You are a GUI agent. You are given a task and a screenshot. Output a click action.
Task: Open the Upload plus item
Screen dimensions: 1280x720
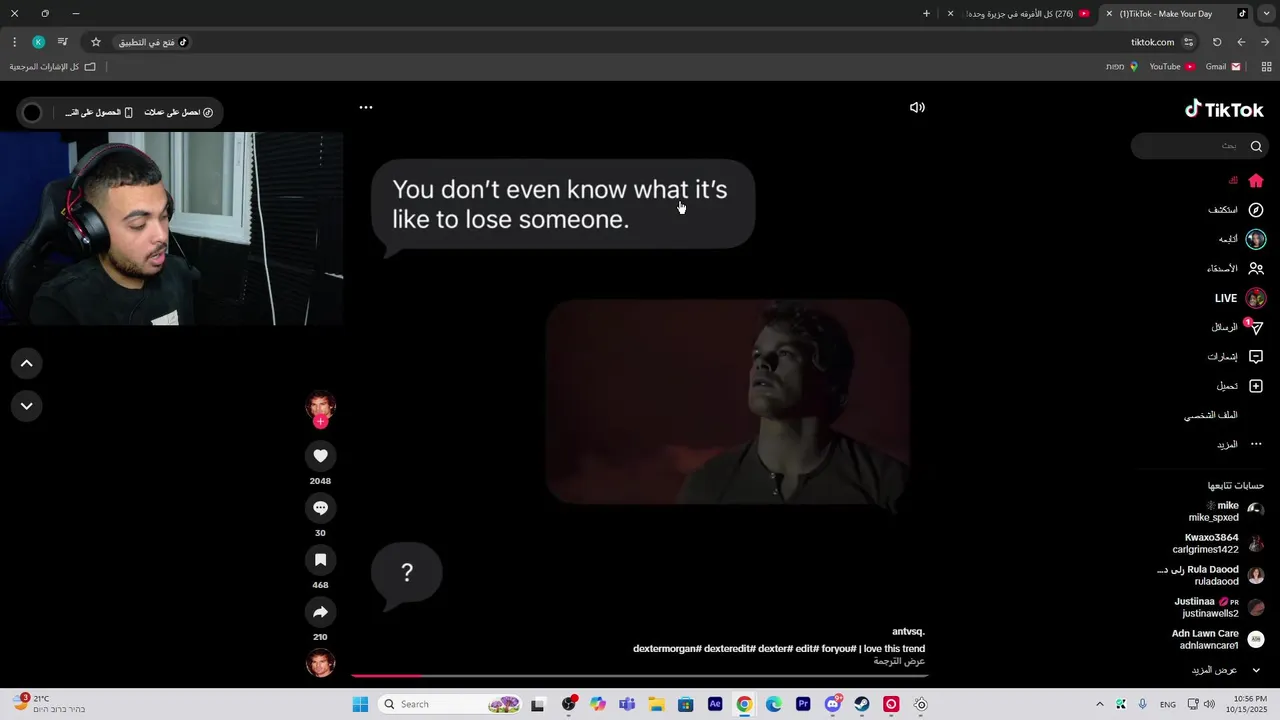pos(1240,386)
